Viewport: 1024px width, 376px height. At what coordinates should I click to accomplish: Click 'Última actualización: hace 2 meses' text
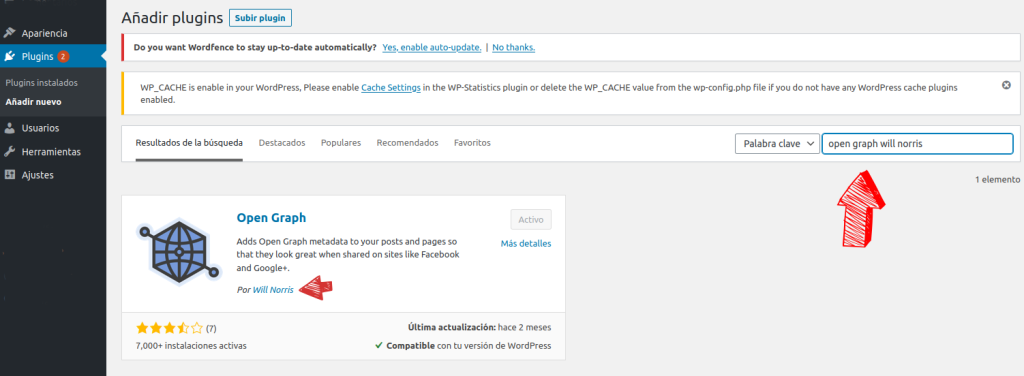click(x=479, y=327)
